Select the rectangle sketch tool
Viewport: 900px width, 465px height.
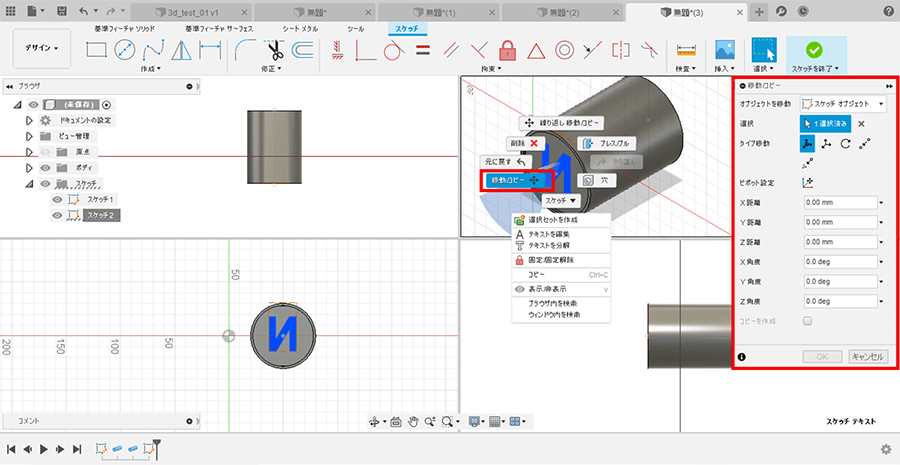pyautogui.click(x=97, y=49)
